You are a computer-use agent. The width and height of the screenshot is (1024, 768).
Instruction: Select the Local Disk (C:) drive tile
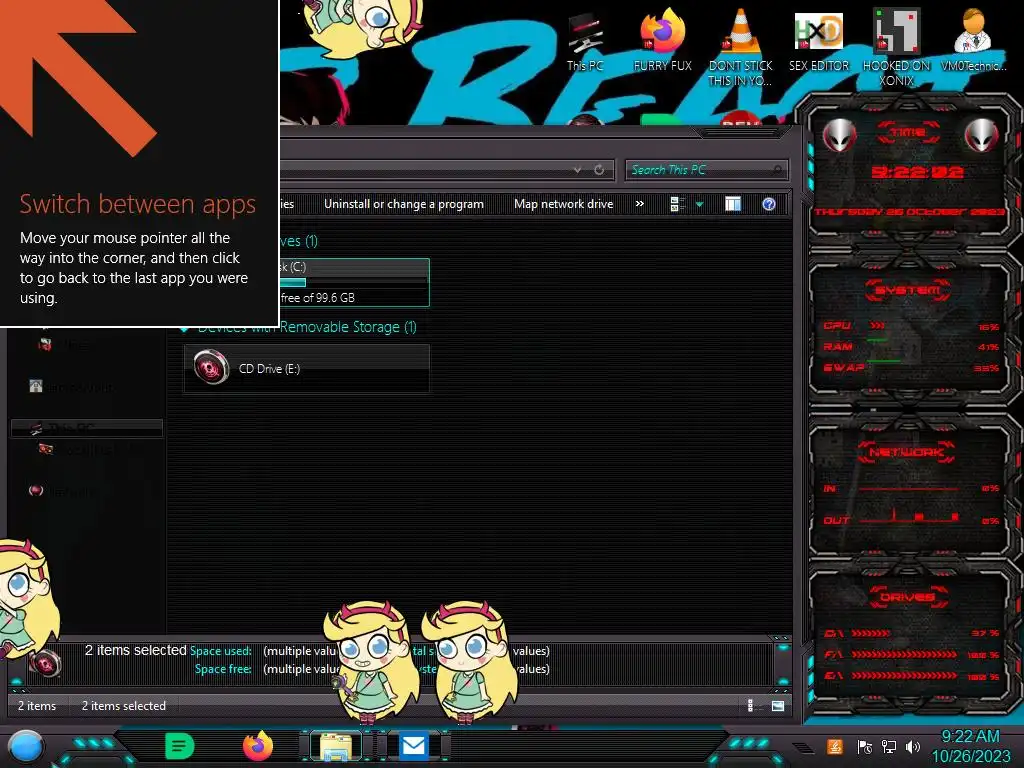point(354,282)
